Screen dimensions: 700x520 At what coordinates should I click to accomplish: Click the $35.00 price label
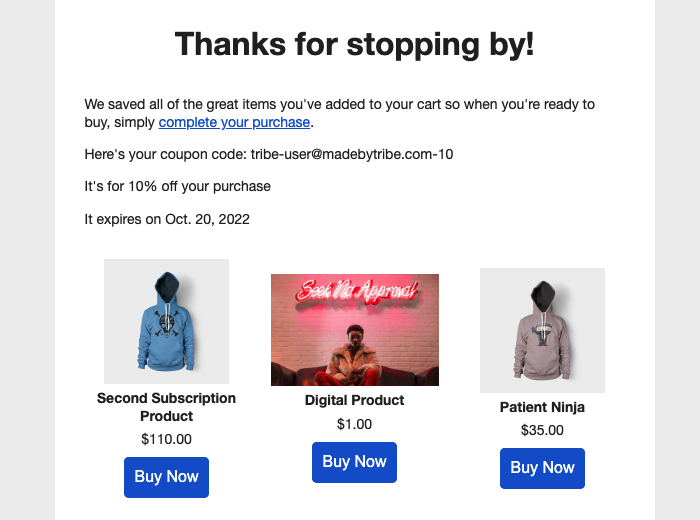542,430
